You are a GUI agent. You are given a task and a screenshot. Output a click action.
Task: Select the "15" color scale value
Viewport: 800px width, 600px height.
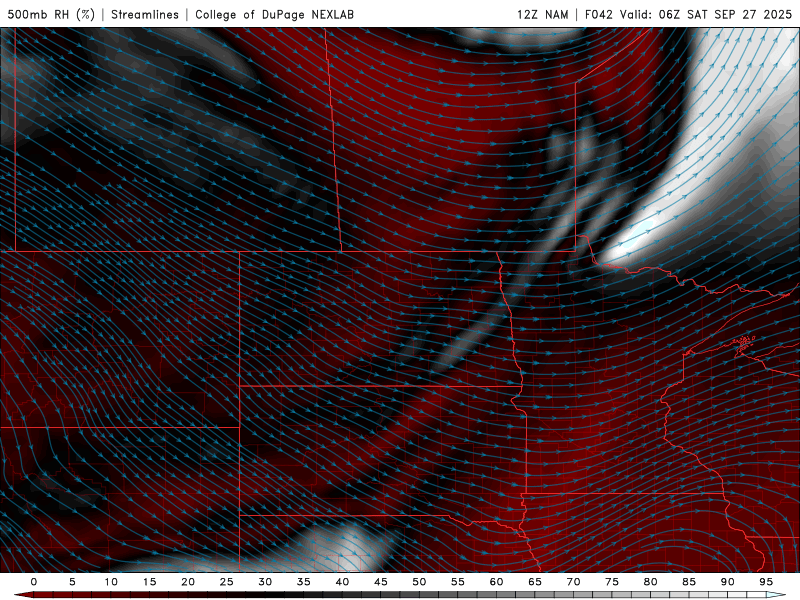(149, 582)
